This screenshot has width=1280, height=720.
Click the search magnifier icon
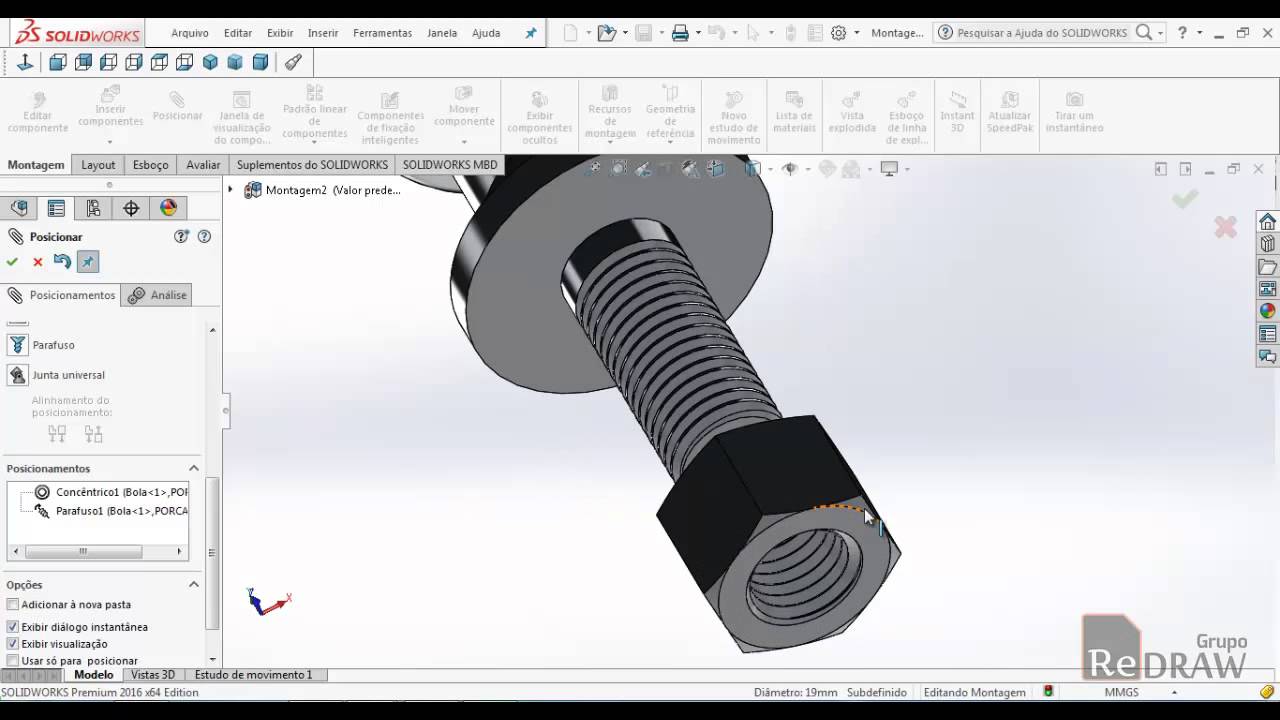(x=1144, y=33)
